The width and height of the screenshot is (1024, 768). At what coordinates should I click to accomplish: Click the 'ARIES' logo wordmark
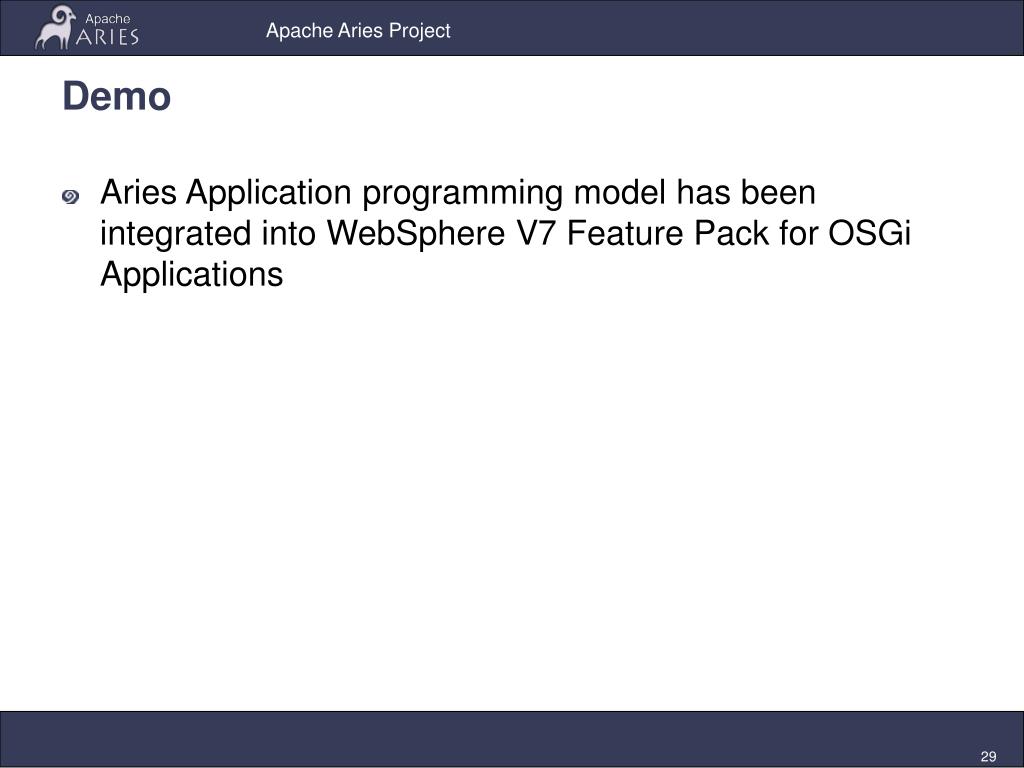(x=107, y=36)
